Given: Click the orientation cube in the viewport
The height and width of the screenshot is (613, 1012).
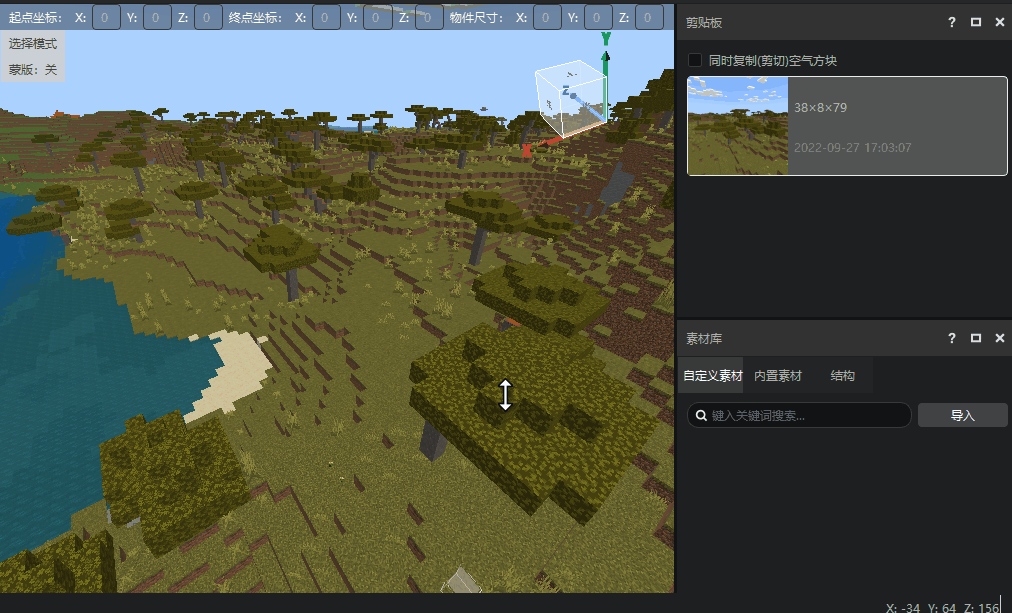Looking at the screenshot, I should (571, 98).
